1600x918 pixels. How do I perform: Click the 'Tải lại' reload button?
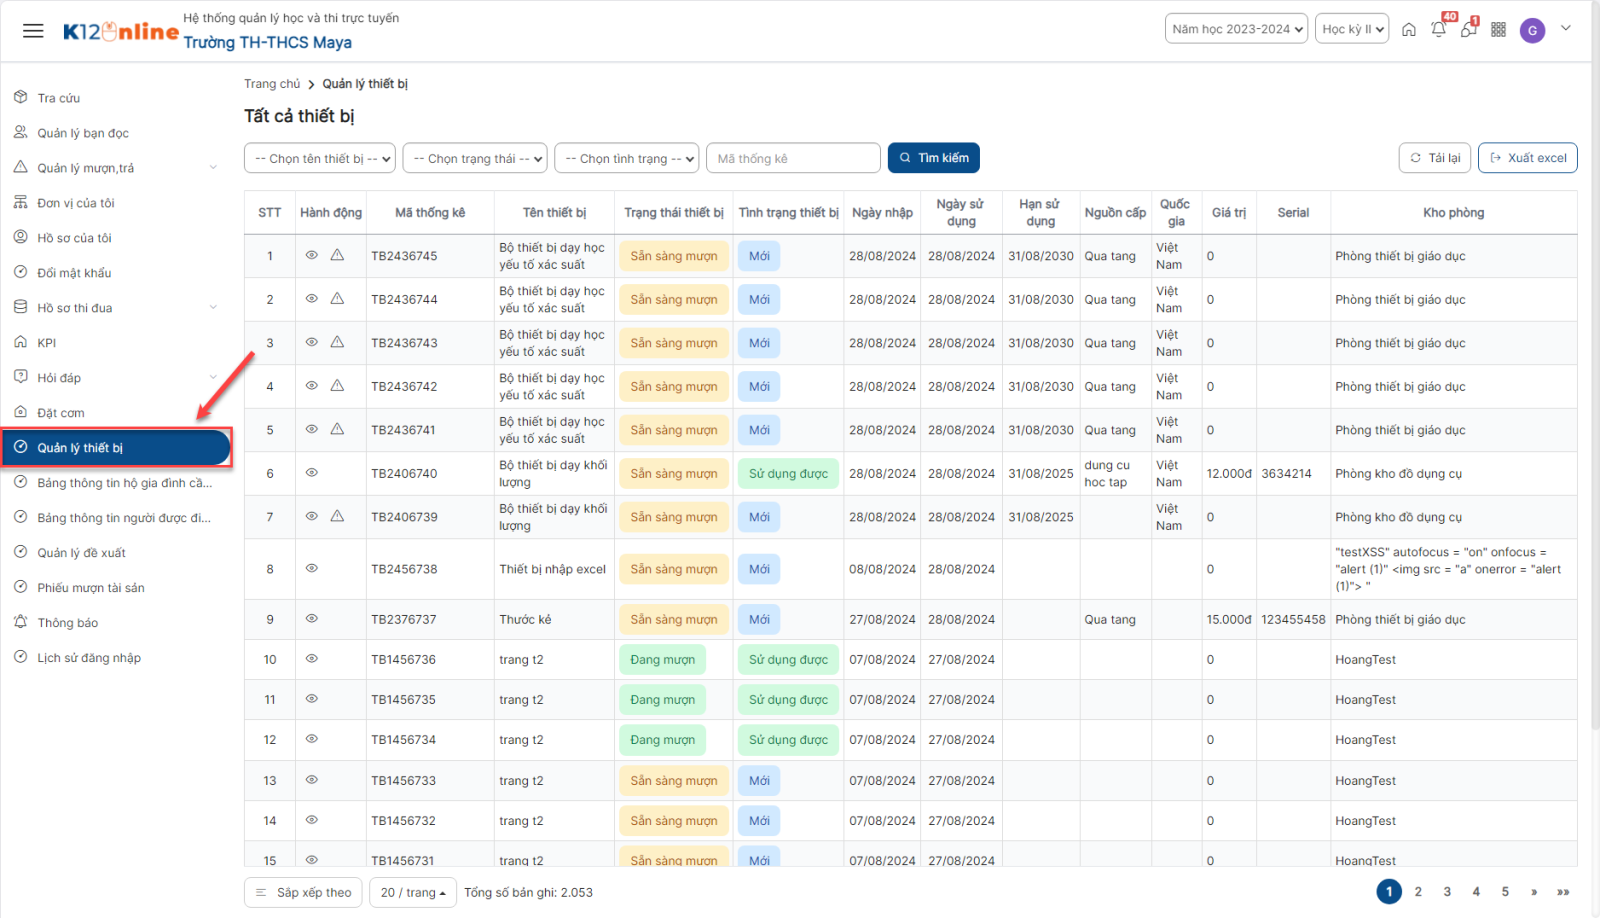pyautogui.click(x=1435, y=158)
